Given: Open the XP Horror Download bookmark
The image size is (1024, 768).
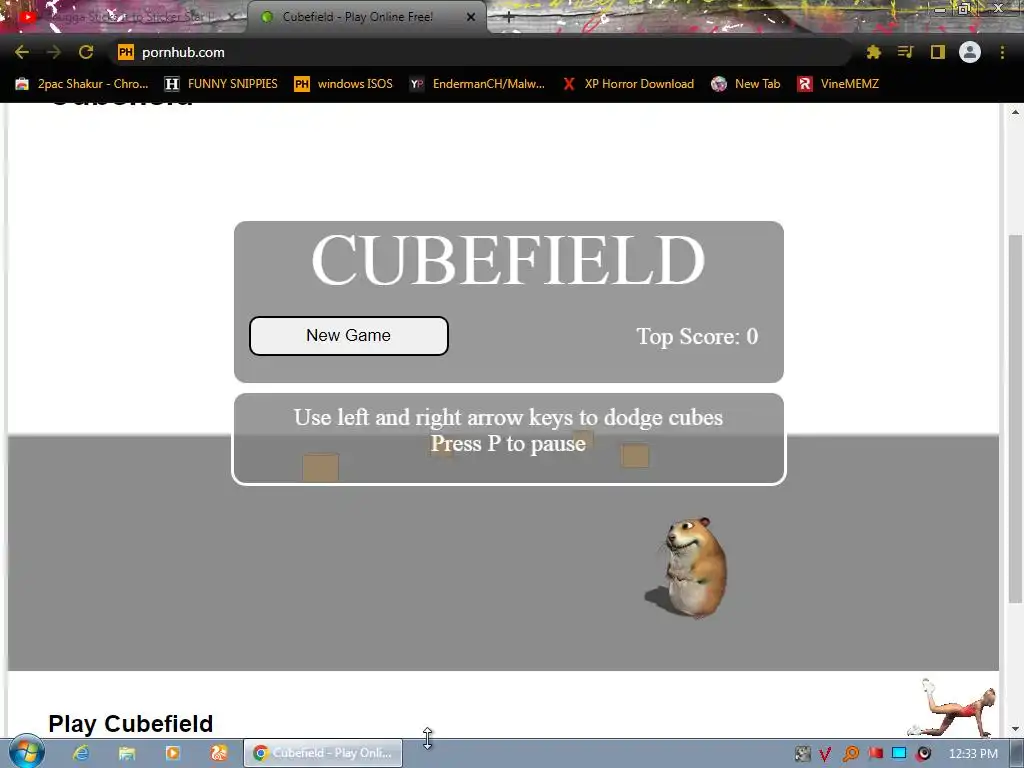Looking at the screenshot, I should (628, 84).
